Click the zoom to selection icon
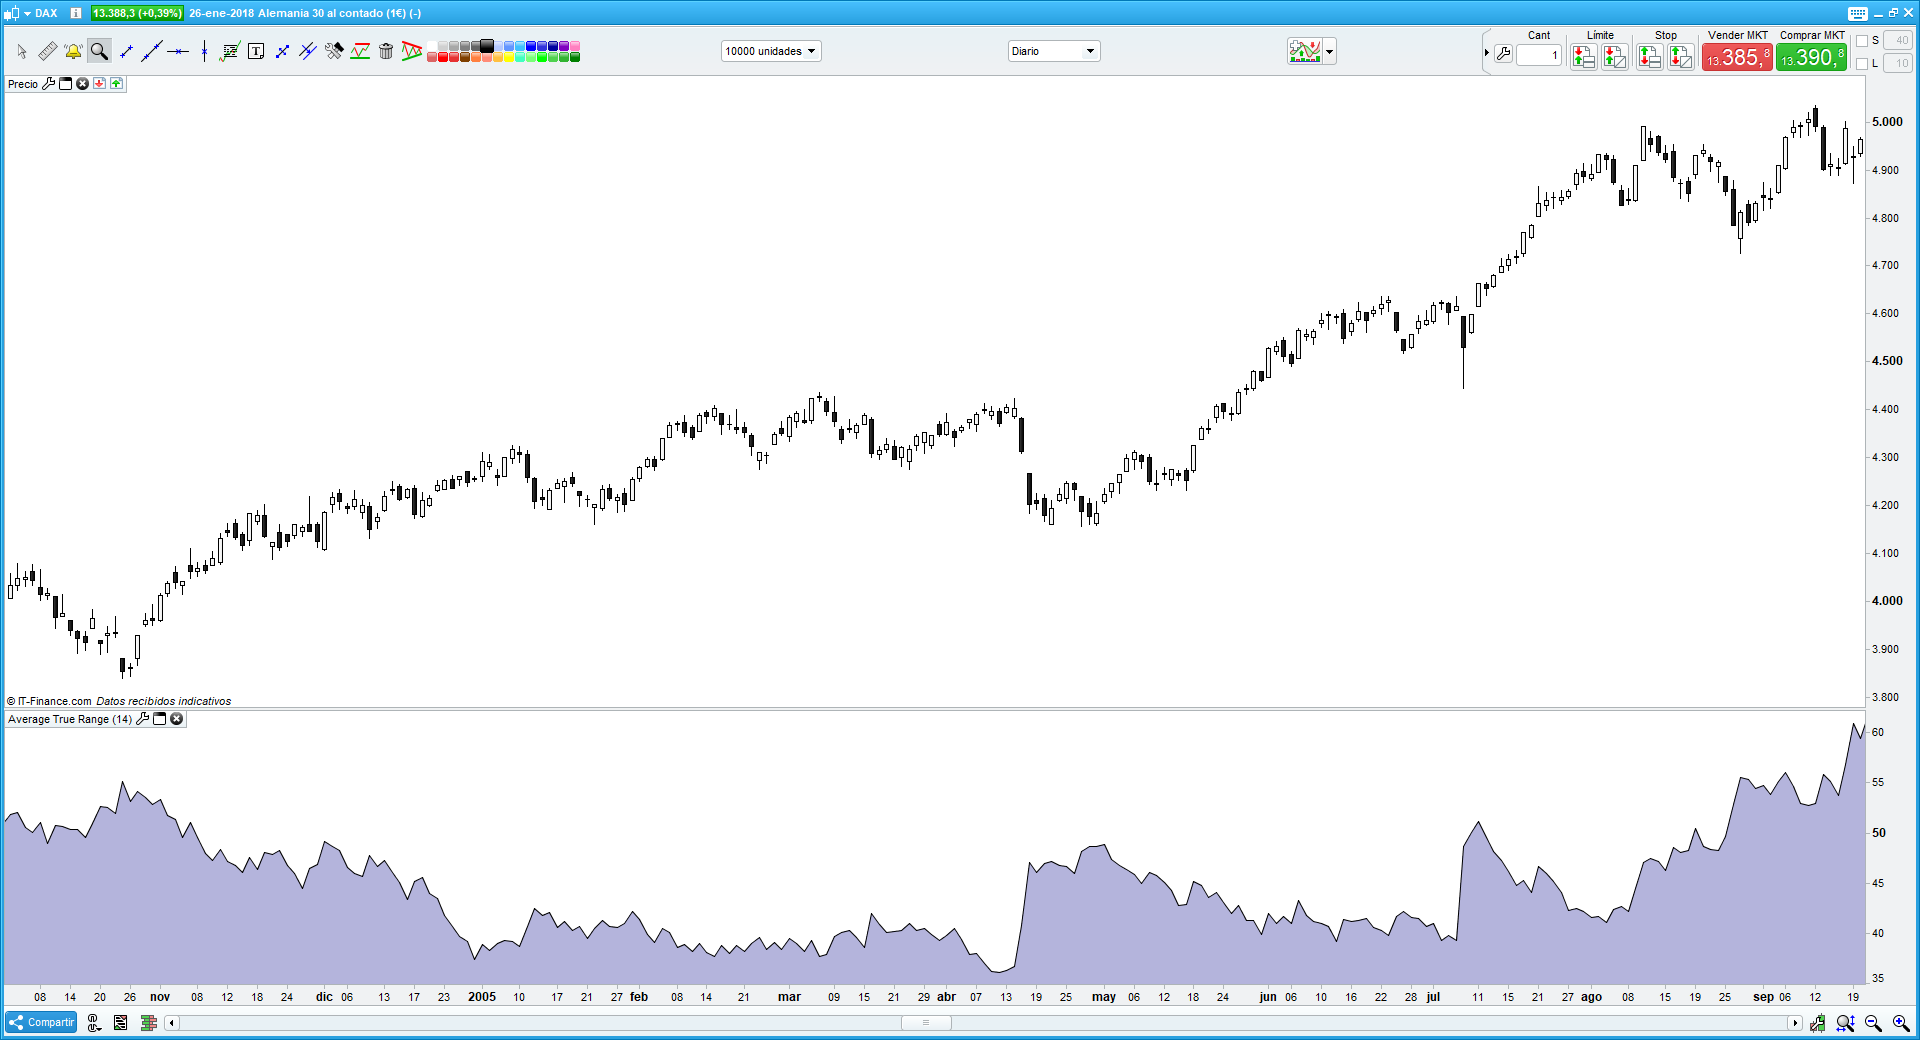This screenshot has width=1920, height=1040. tap(1845, 1023)
